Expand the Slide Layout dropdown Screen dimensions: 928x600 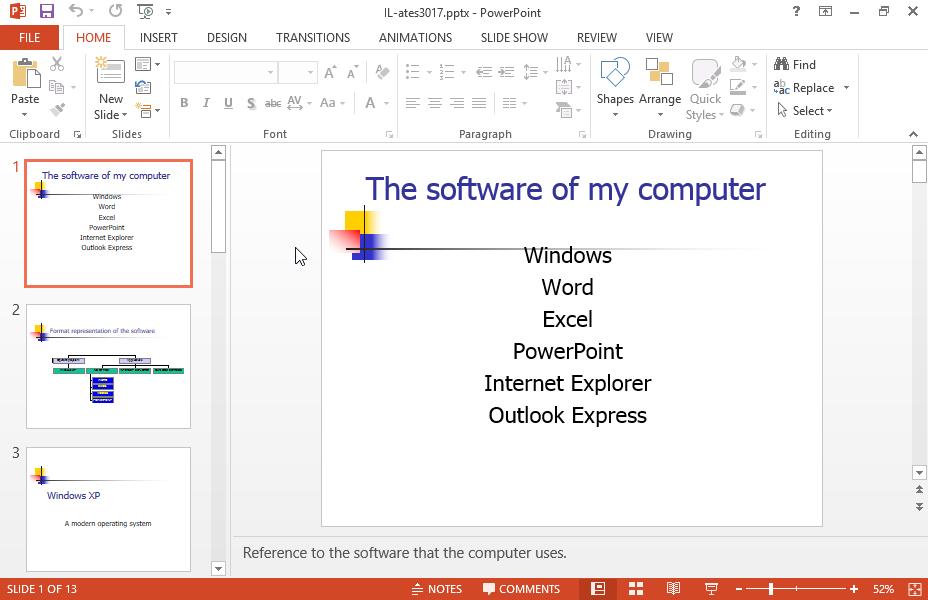coord(147,64)
